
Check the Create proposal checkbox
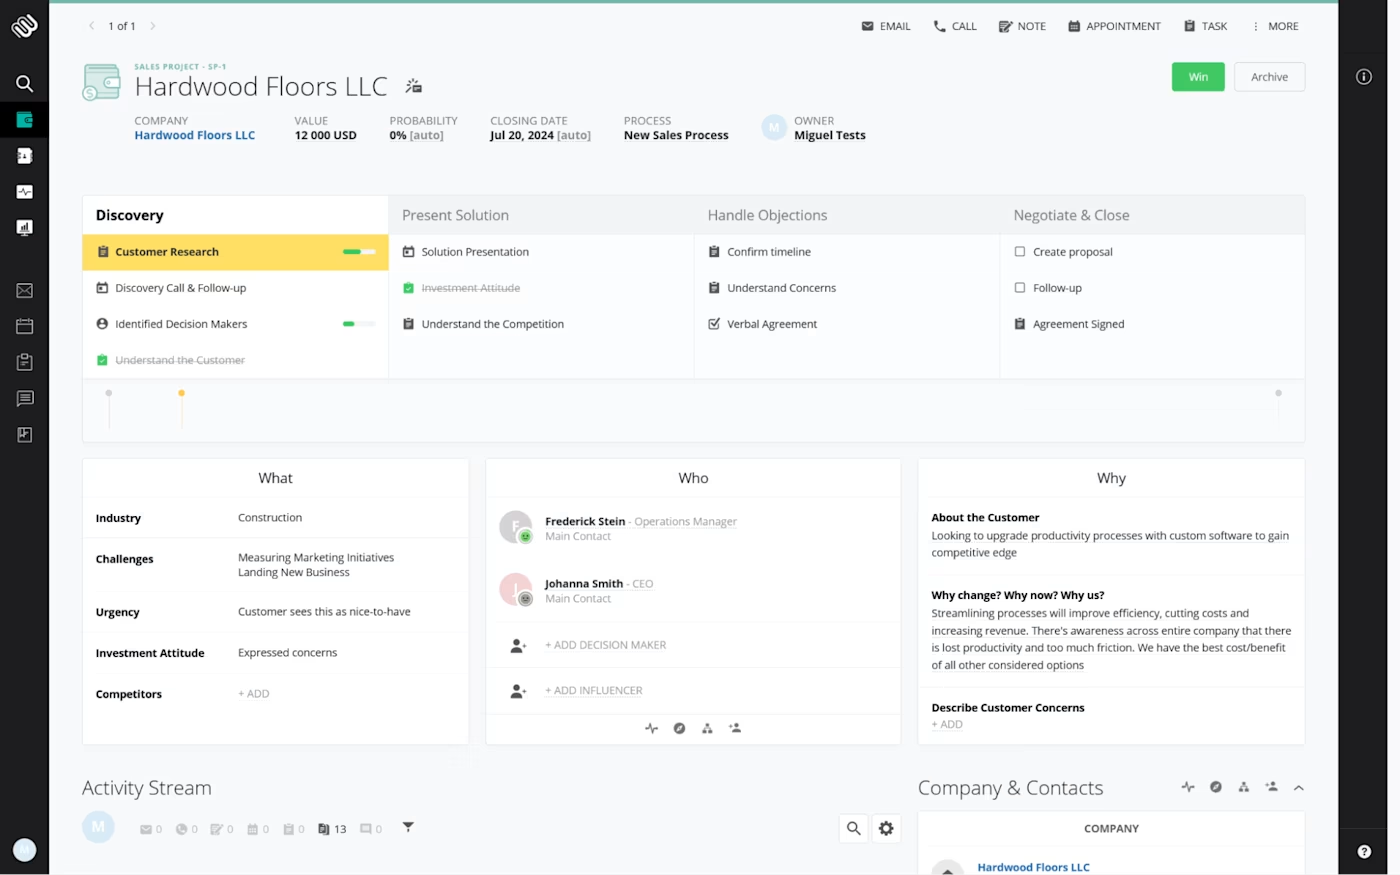(1020, 252)
